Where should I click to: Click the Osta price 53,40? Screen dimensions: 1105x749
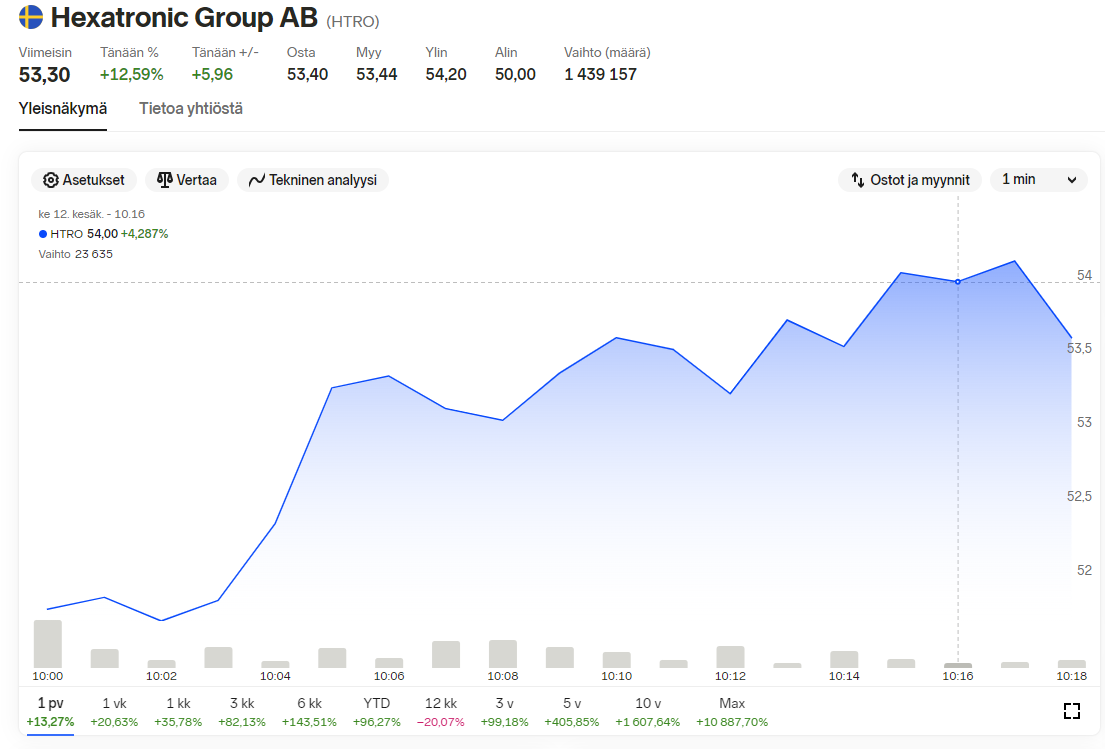pos(307,75)
